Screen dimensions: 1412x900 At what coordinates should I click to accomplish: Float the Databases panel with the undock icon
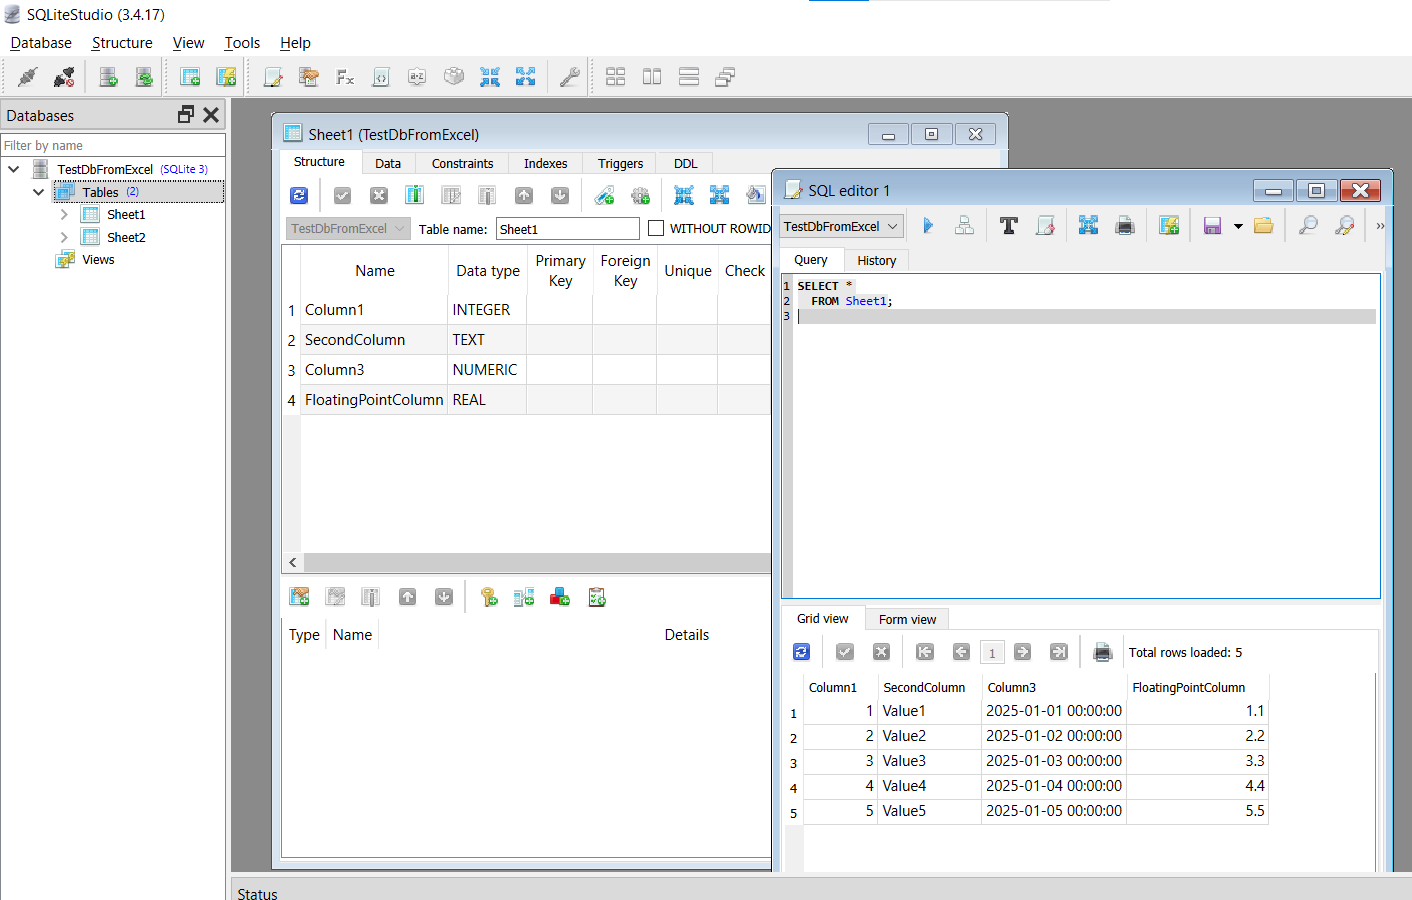point(186,115)
